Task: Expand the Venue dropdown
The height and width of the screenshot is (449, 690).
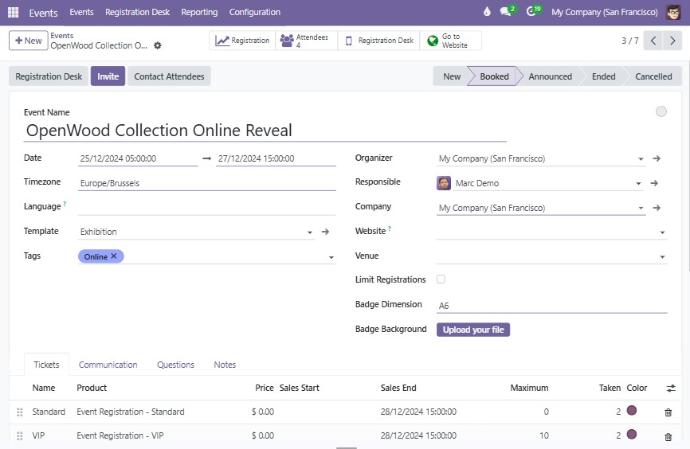Action: (662, 257)
